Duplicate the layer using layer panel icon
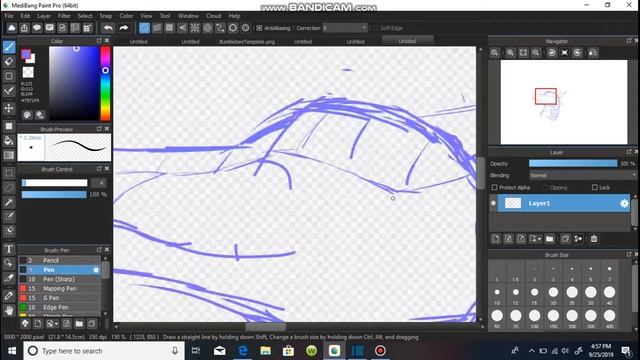Viewport: 640px width, 360px height. [x=565, y=239]
